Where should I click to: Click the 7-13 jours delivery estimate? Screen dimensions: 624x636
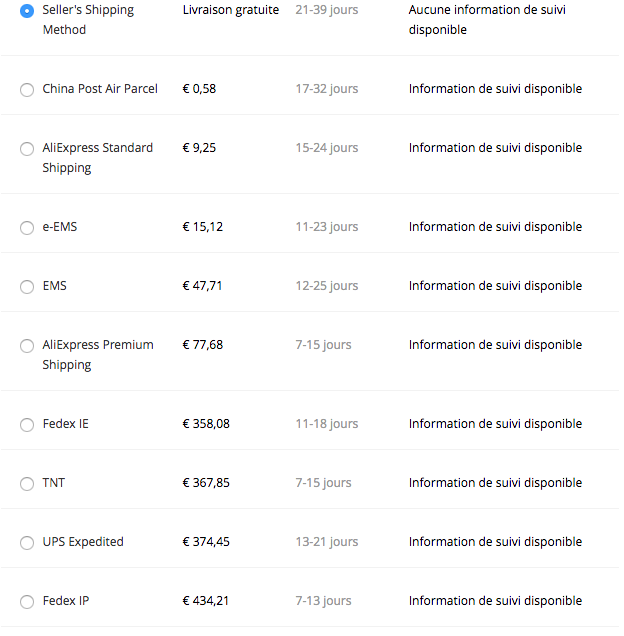point(323,601)
